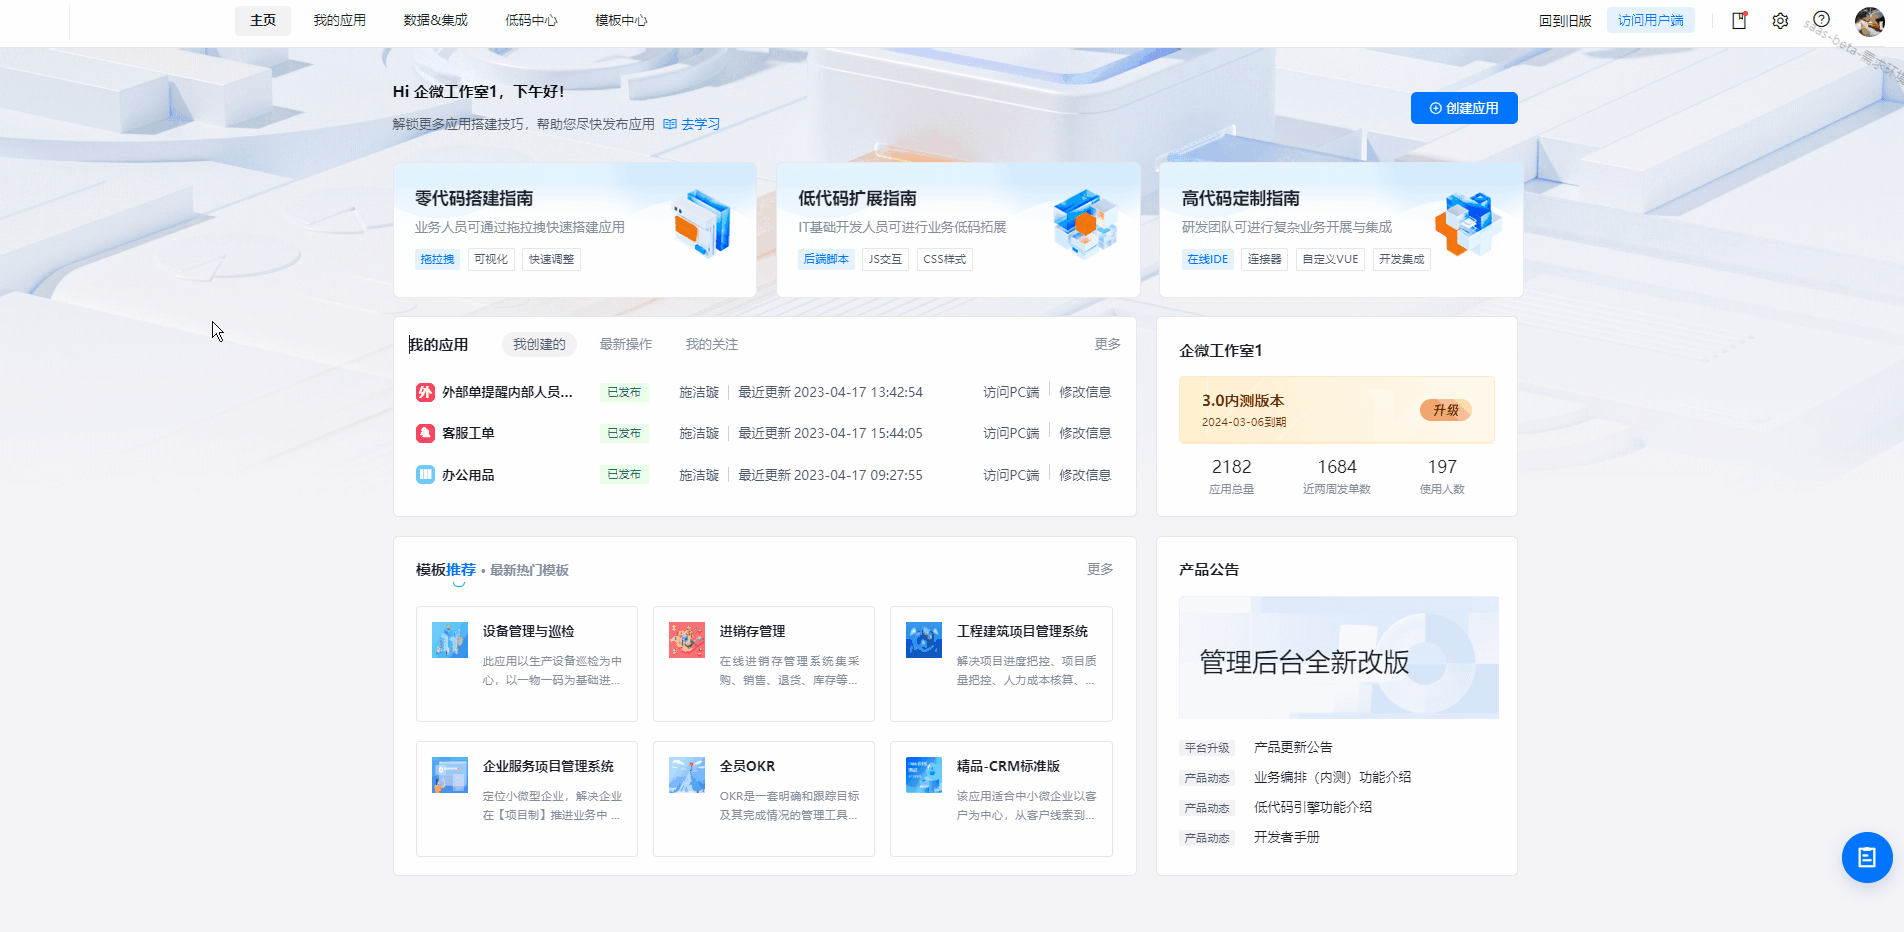This screenshot has width=1904, height=932.
Task: Click the 客服工单 app icon
Action: (x=425, y=433)
